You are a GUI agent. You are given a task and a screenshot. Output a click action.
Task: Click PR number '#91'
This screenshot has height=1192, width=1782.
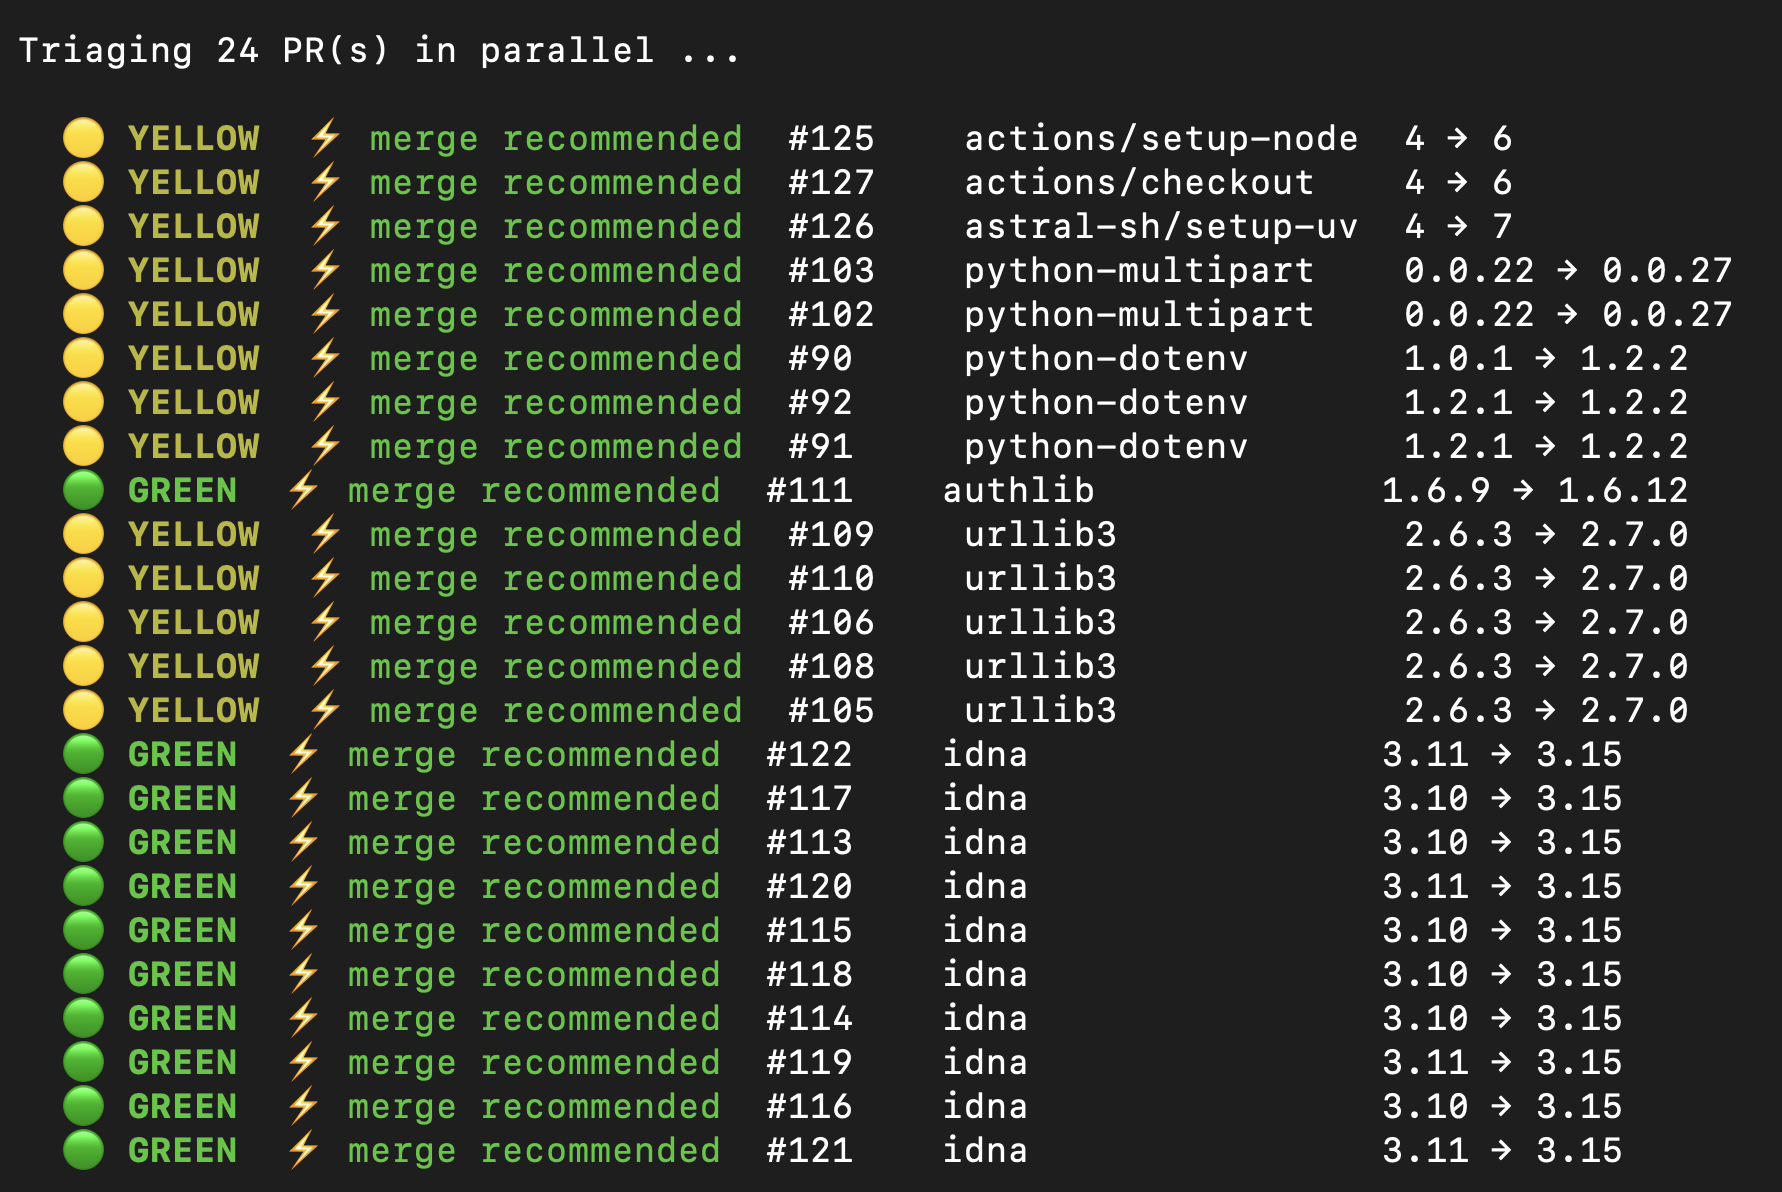[x=820, y=446]
